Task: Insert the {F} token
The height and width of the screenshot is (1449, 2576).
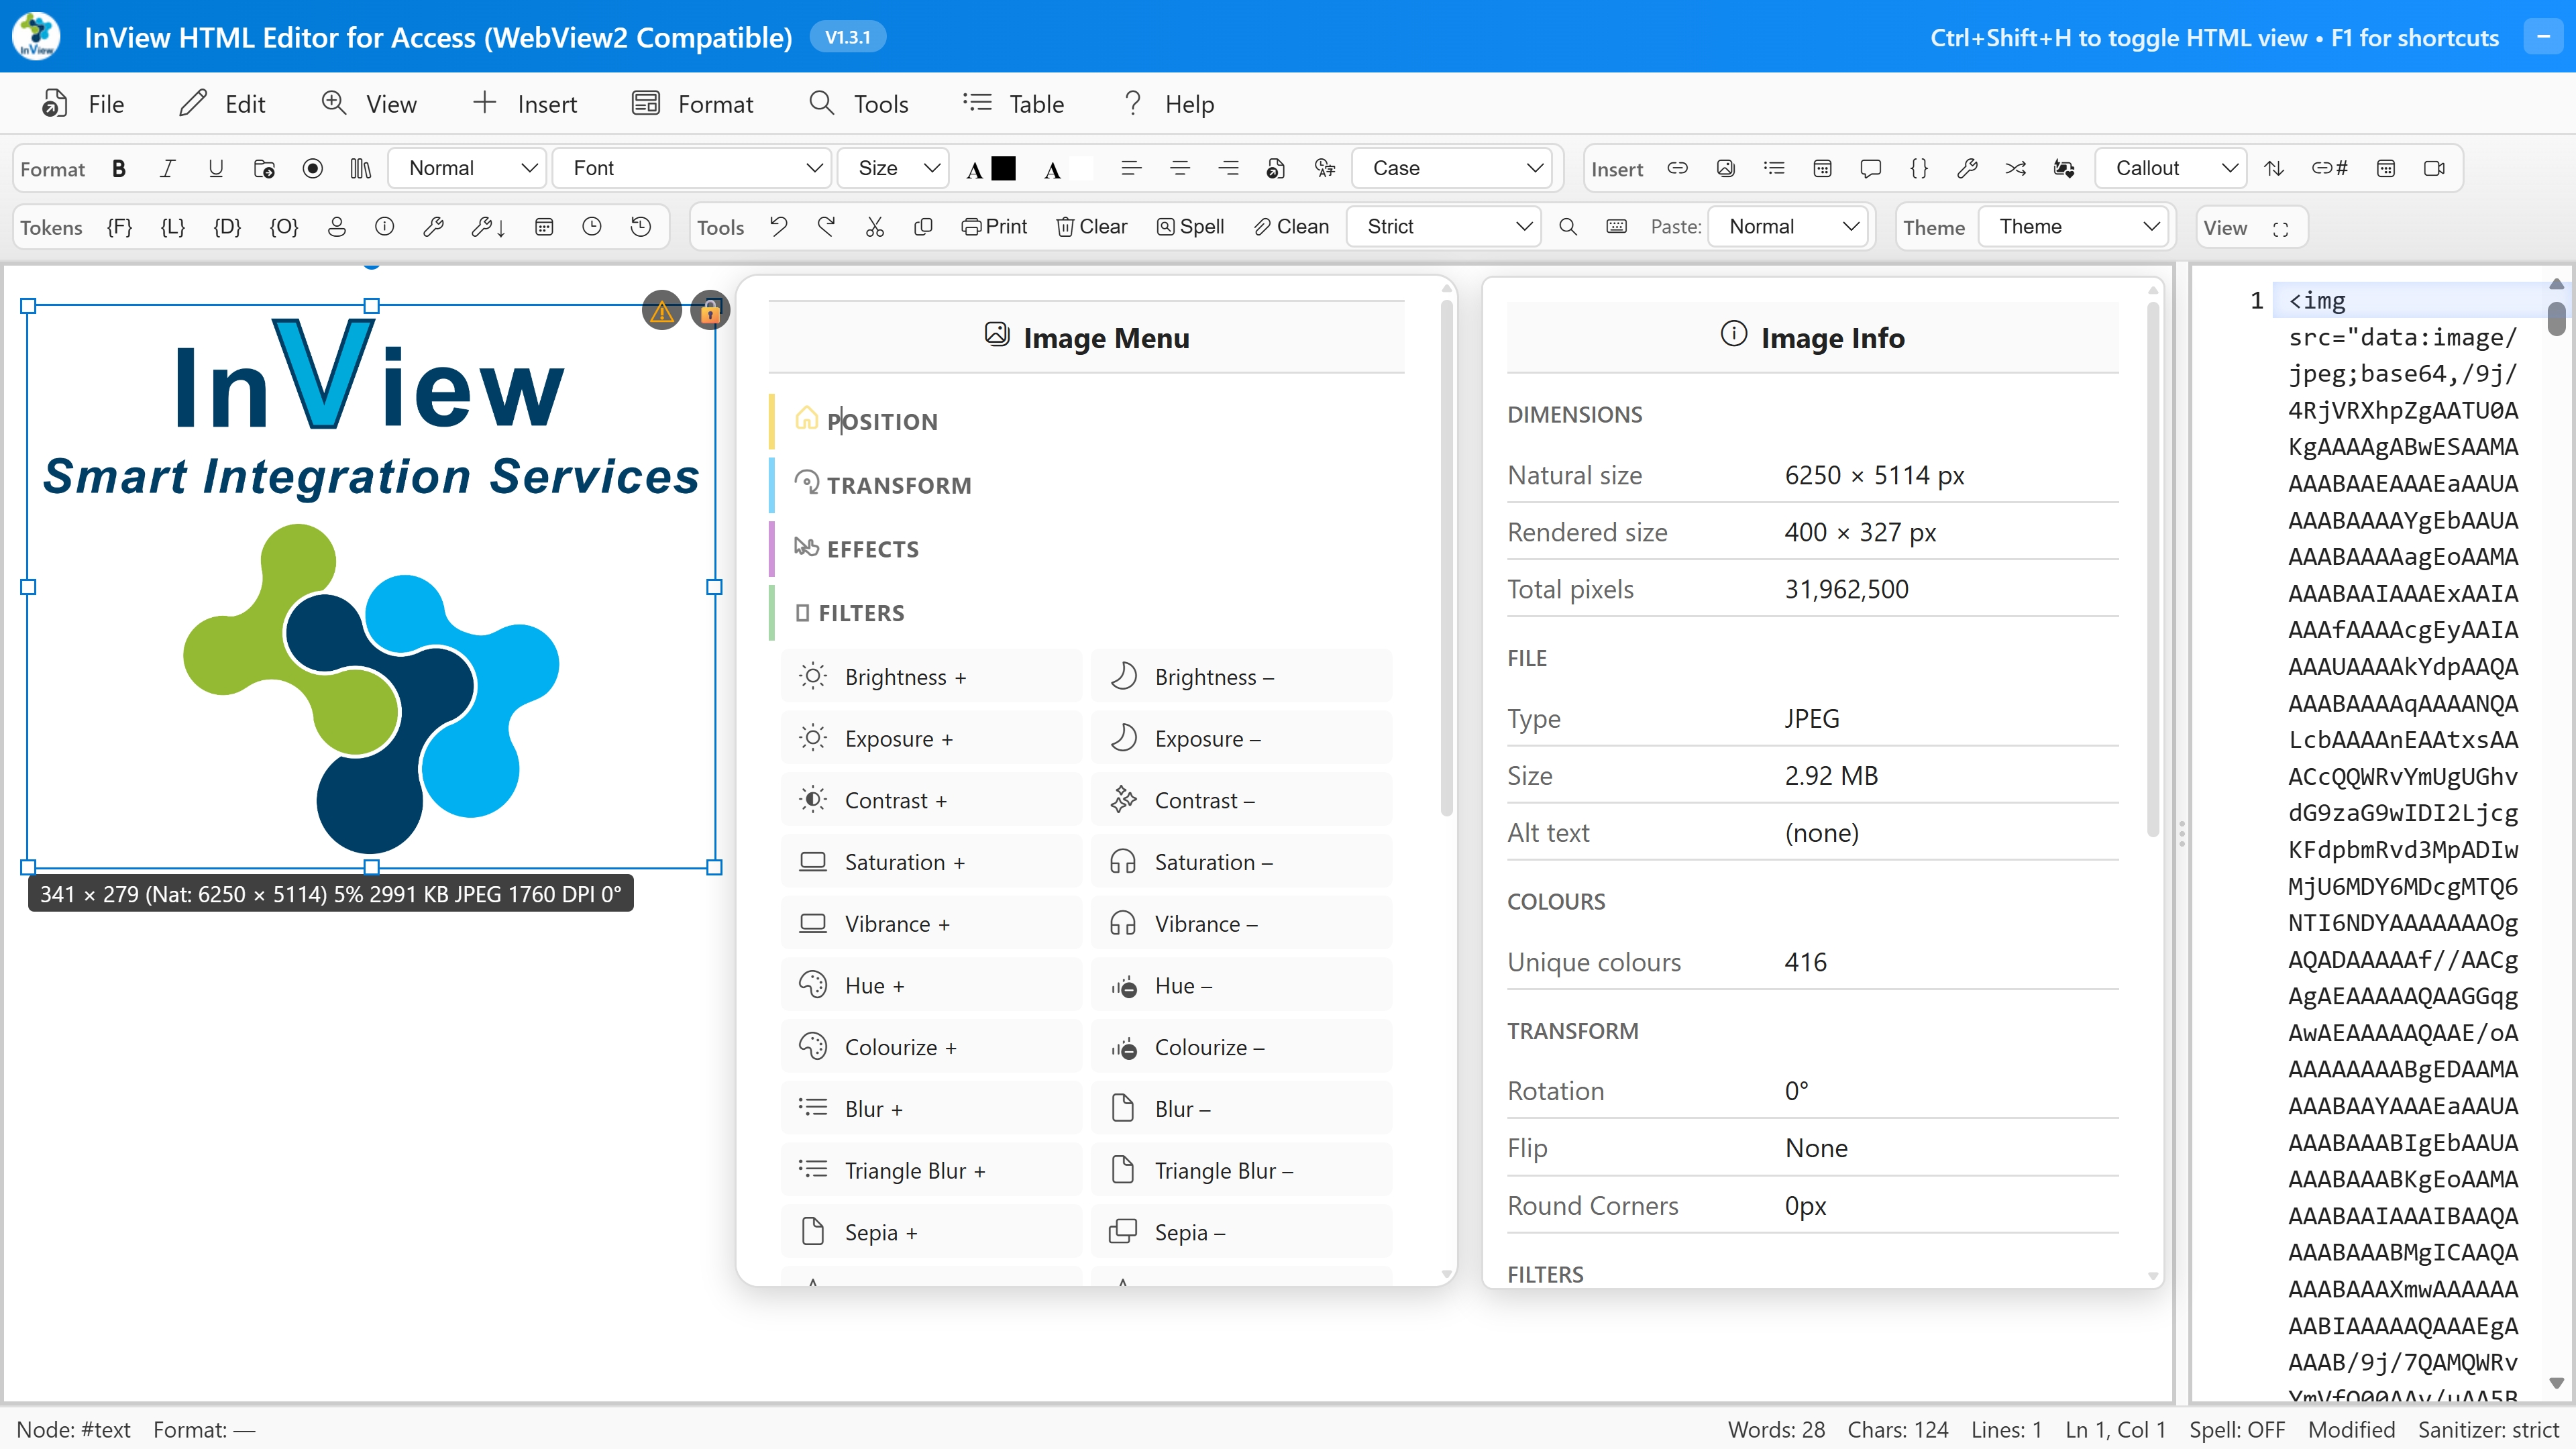Action: (x=119, y=227)
